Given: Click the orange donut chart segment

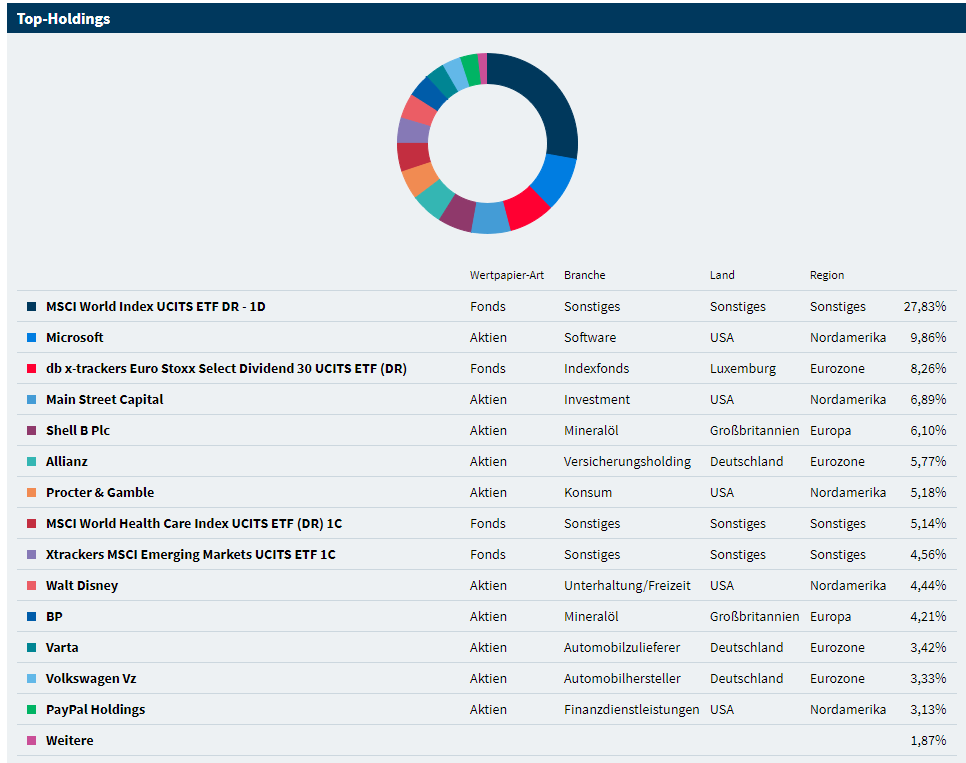Looking at the screenshot, I should 420,178.
